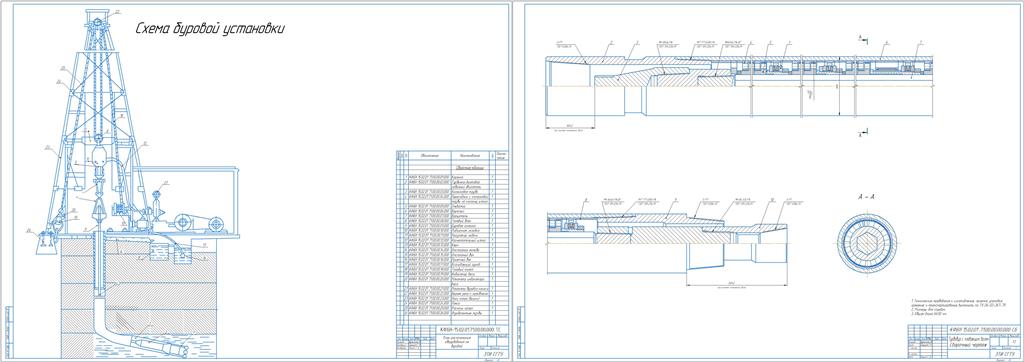Click the title "Схема буровой установки"
The height and width of the screenshot is (362, 1024).
click(x=209, y=29)
